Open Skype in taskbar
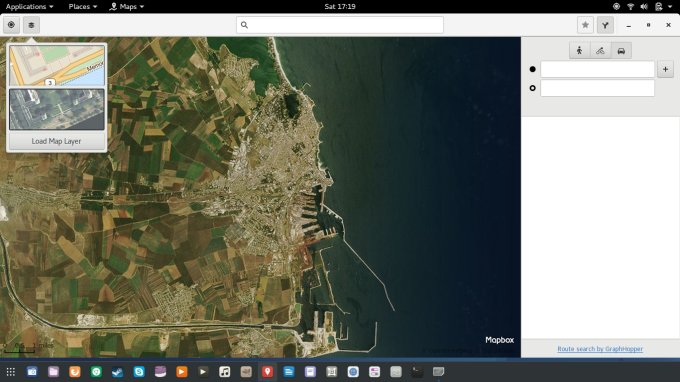 click(x=139, y=372)
